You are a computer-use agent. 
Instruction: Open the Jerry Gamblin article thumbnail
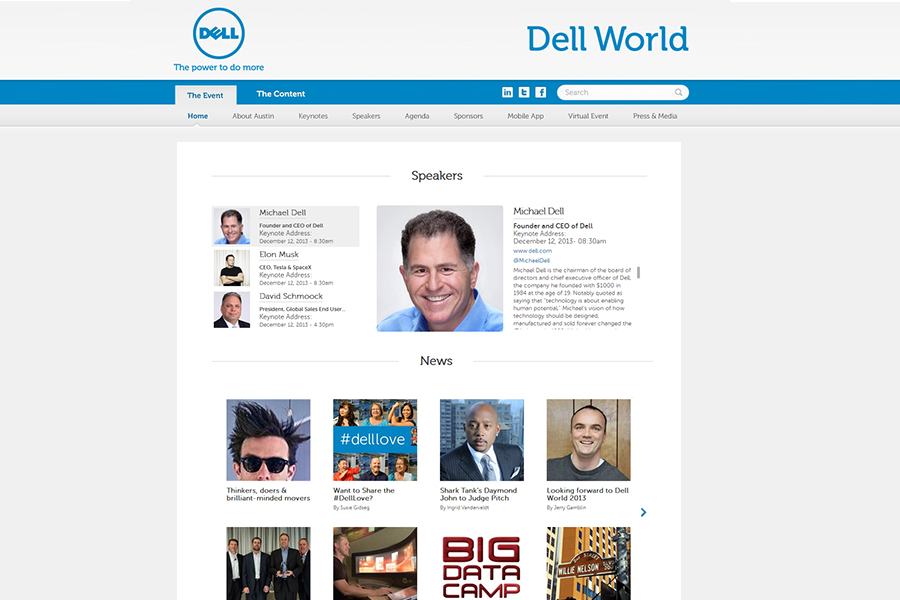[x=588, y=440]
